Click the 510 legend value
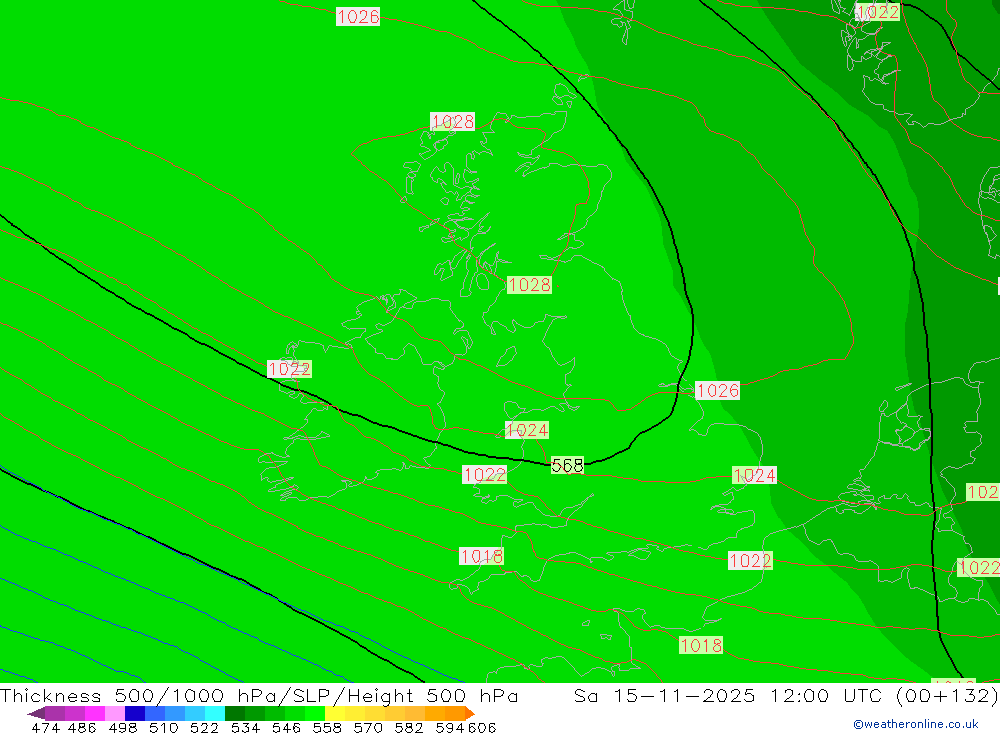Image resolution: width=1000 pixels, height=733 pixels. coord(163,727)
